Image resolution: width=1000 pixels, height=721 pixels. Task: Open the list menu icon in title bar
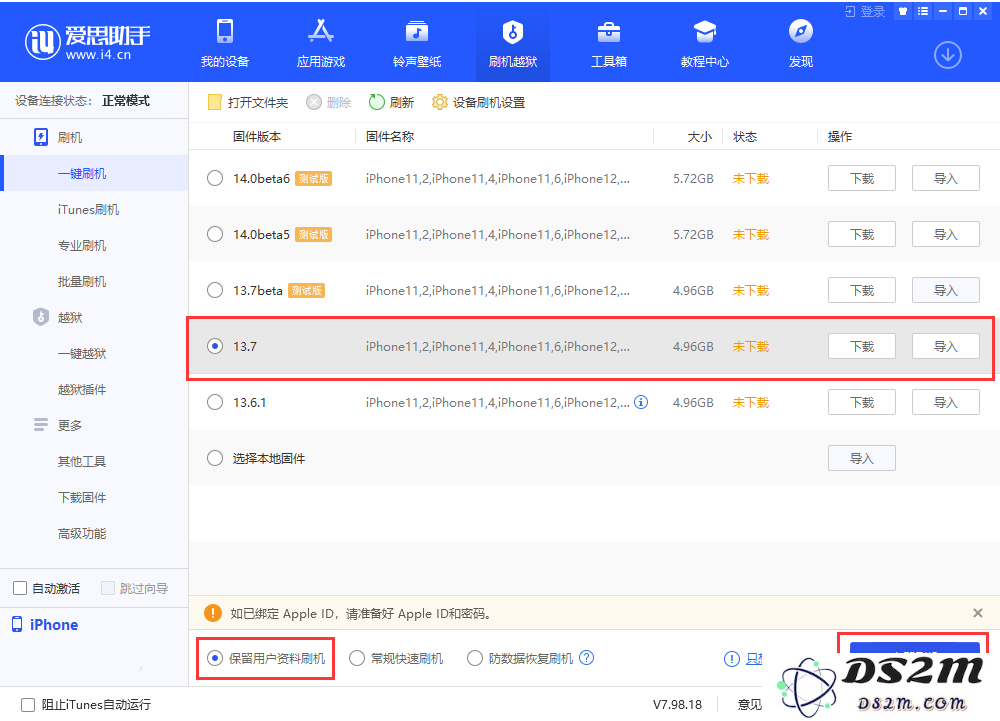coord(923,11)
